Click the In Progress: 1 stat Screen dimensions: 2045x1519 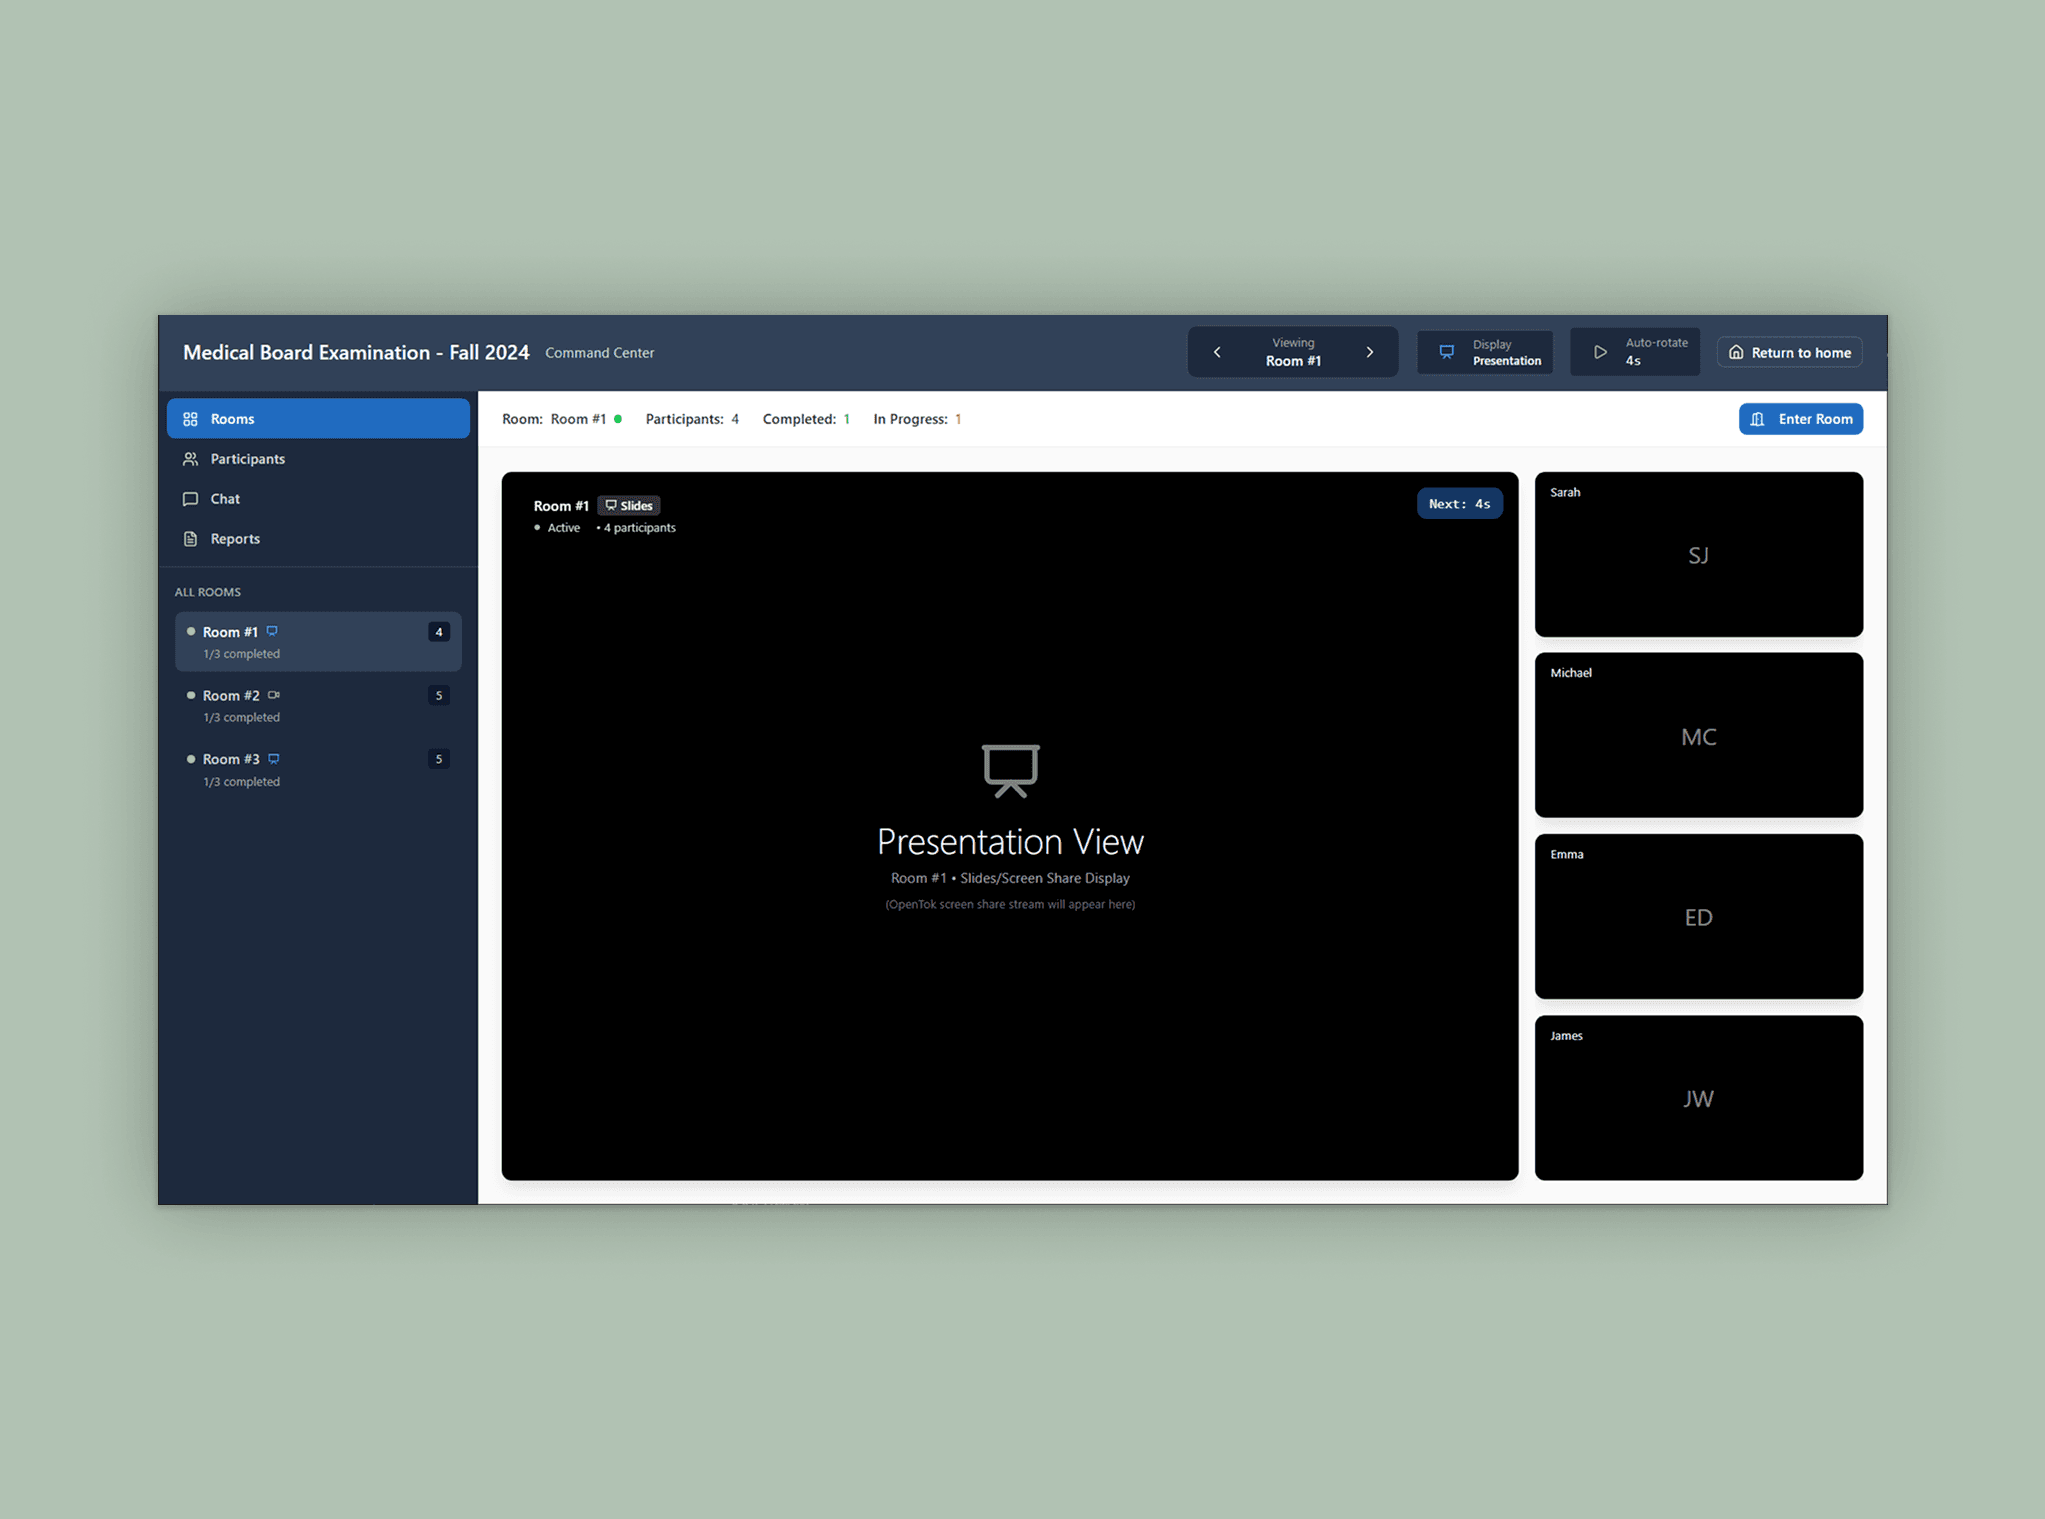coord(917,419)
